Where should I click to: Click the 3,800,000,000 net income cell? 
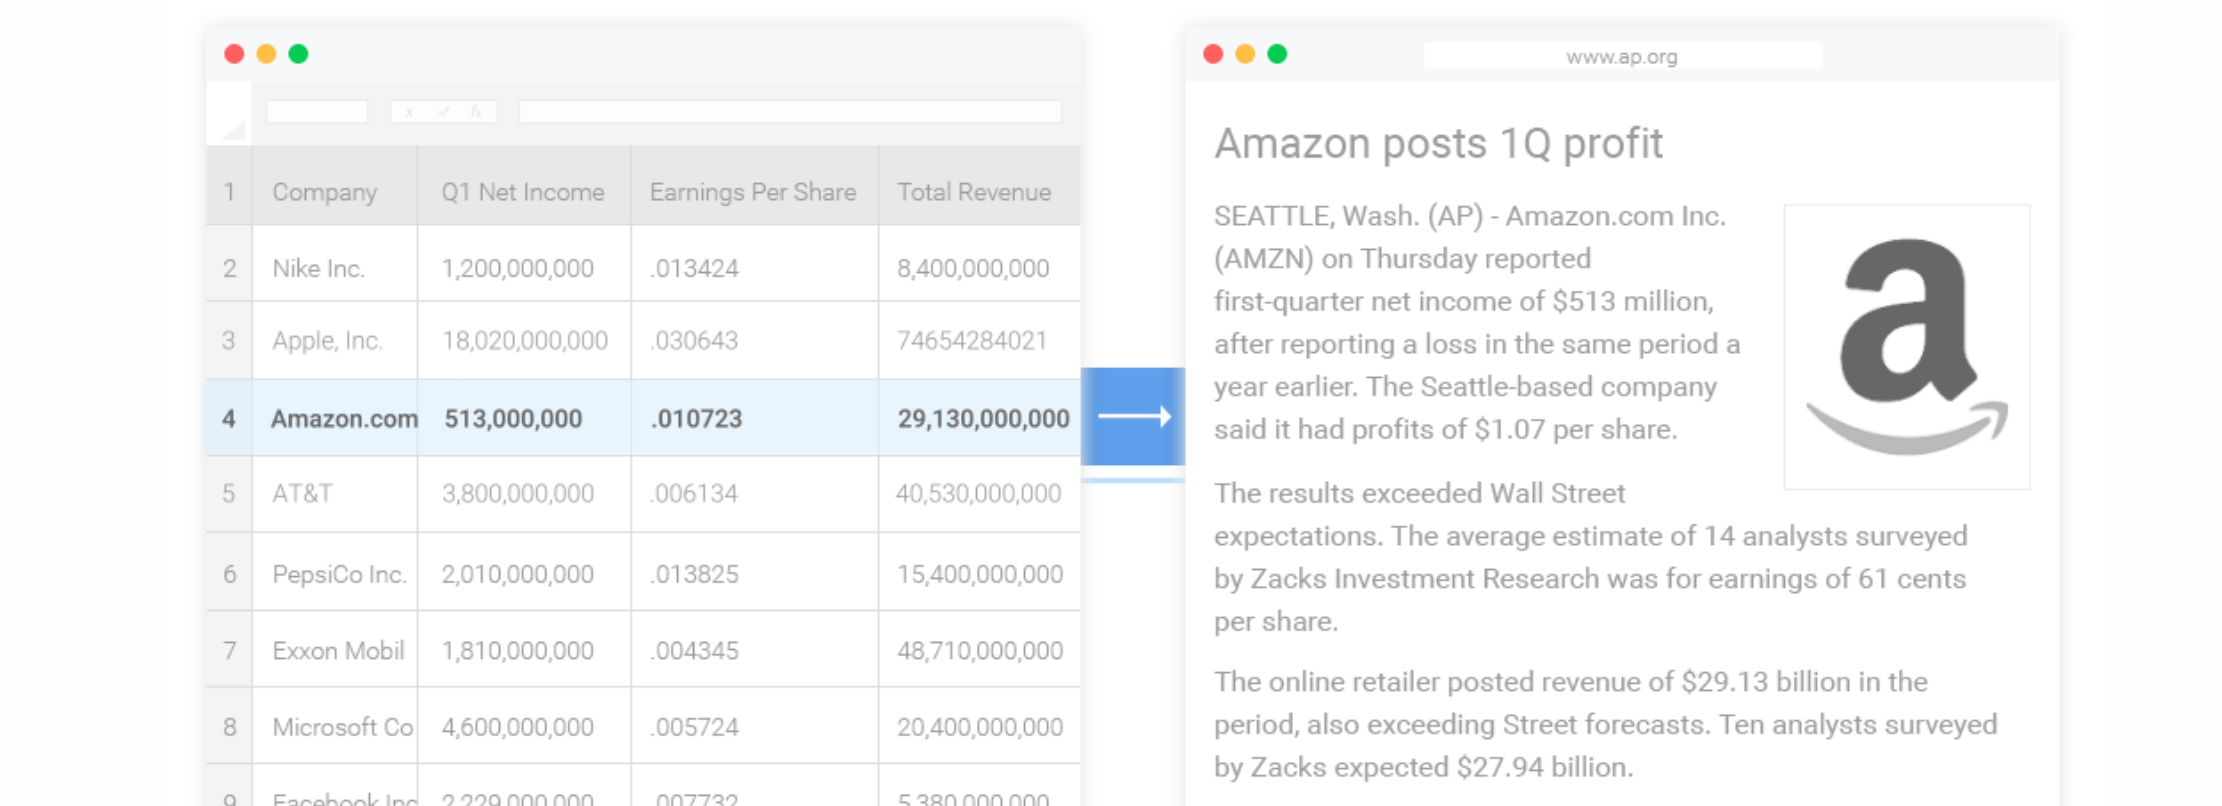[x=524, y=494]
